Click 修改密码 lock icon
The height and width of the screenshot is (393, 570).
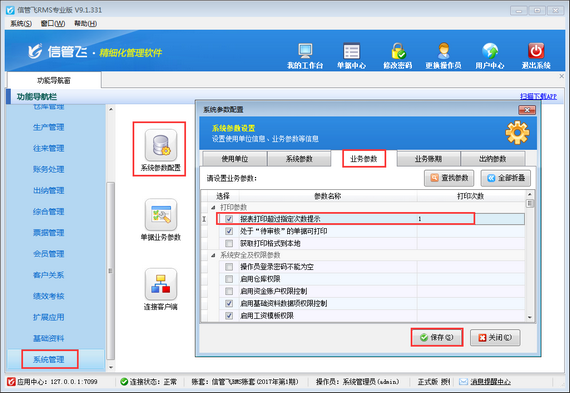(x=398, y=51)
